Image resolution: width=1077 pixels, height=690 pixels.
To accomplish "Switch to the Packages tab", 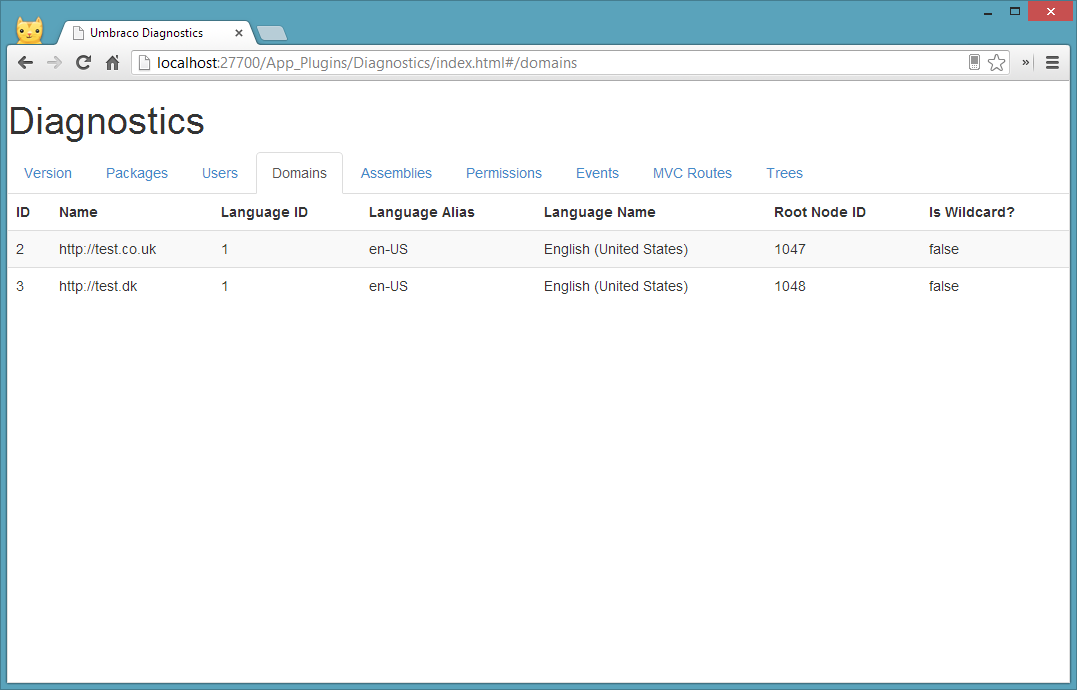I will click(137, 173).
